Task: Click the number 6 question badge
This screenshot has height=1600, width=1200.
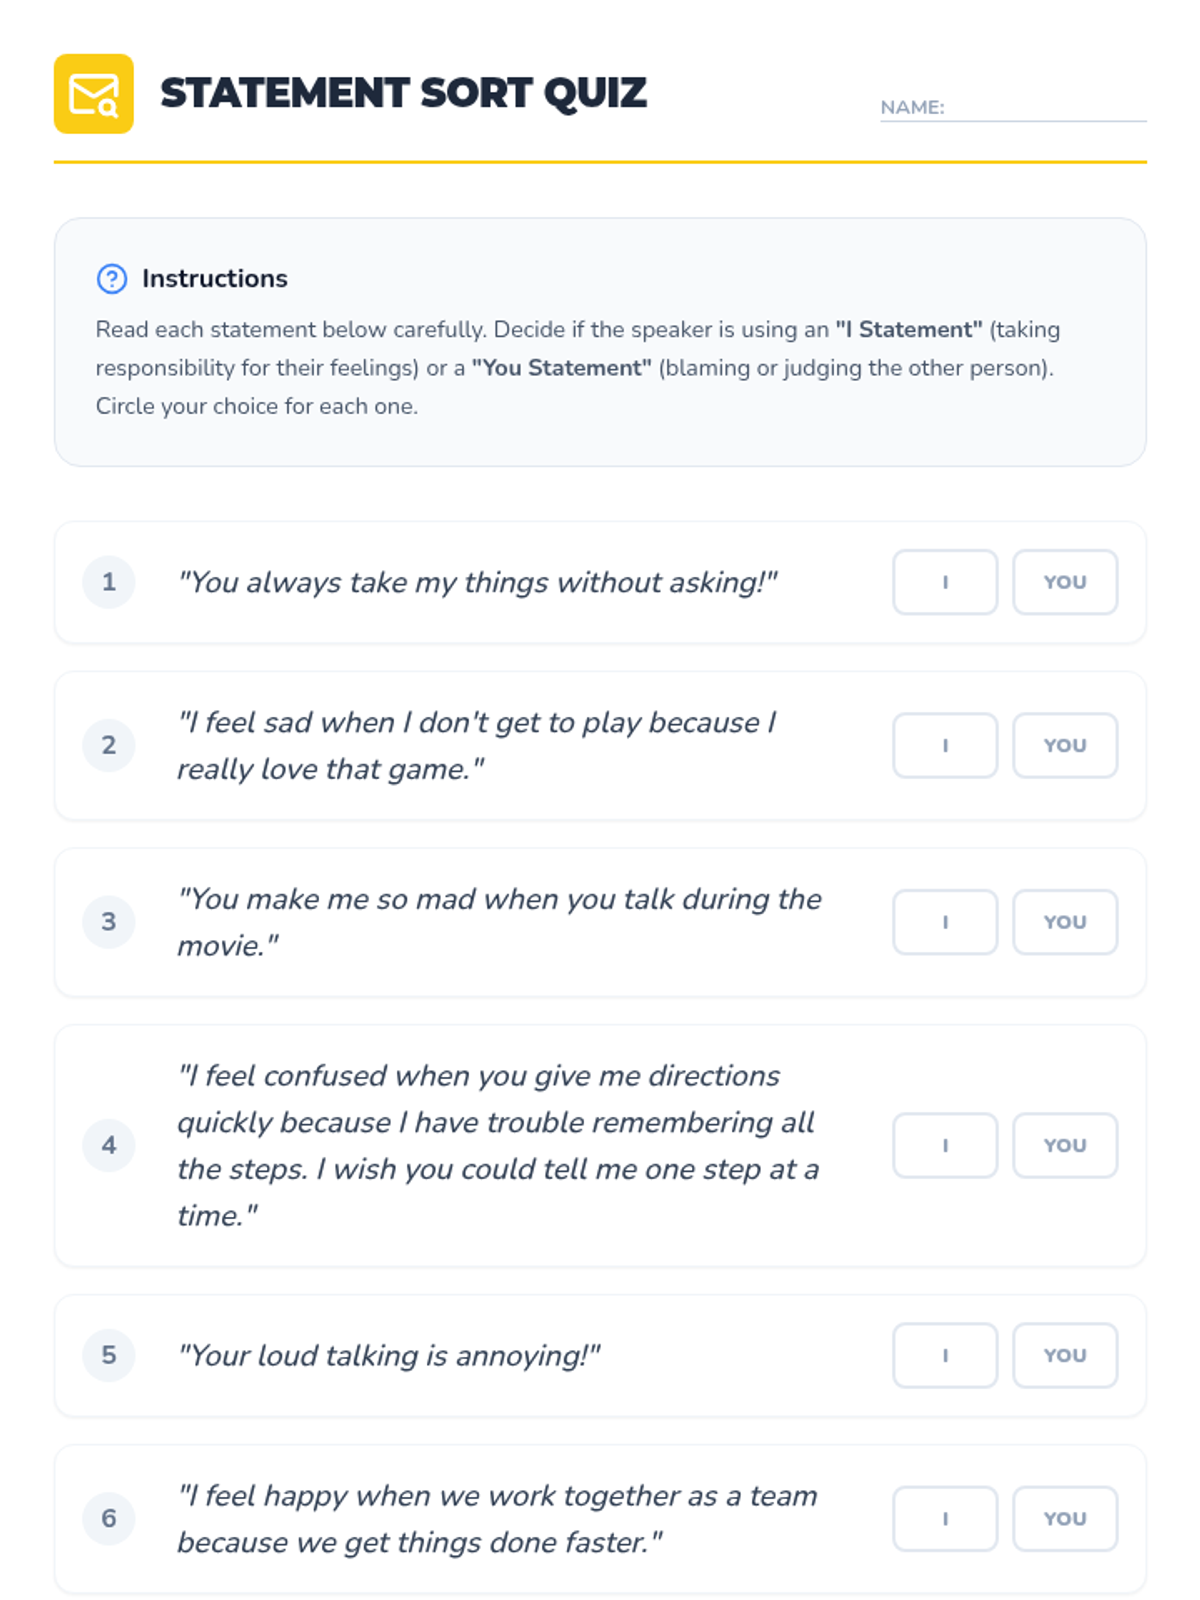Action: click(109, 1519)
